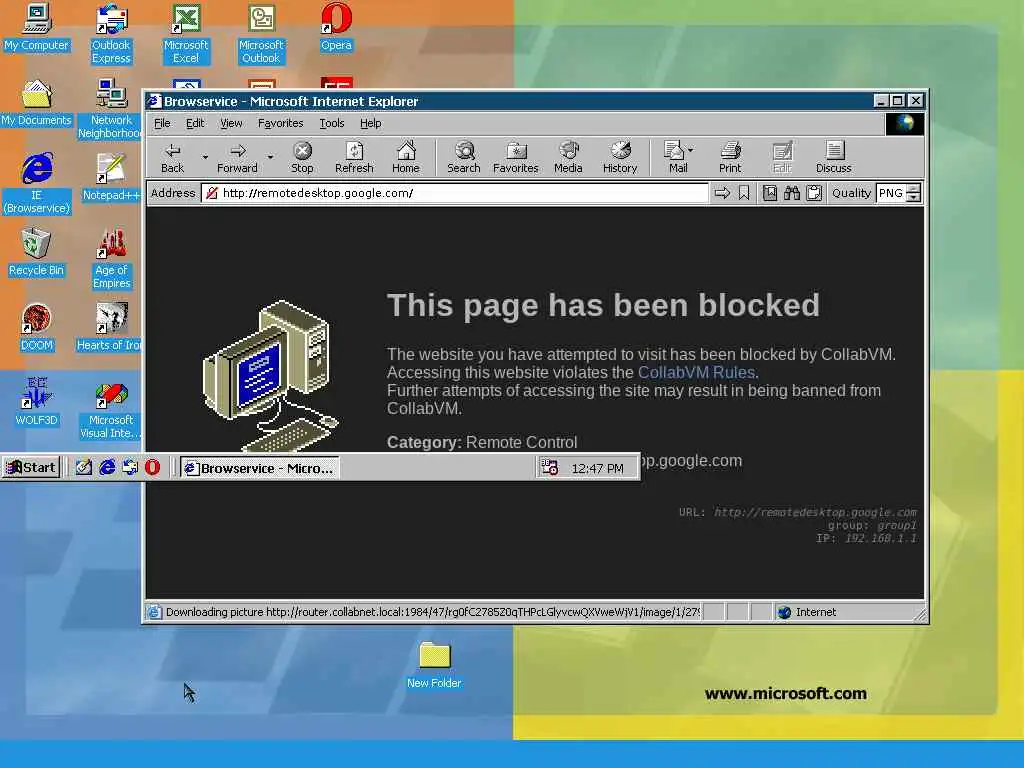This screenshot has width=1024, height=768.
Task: Open the Favorites toolbar button
Action: (516, 157)
